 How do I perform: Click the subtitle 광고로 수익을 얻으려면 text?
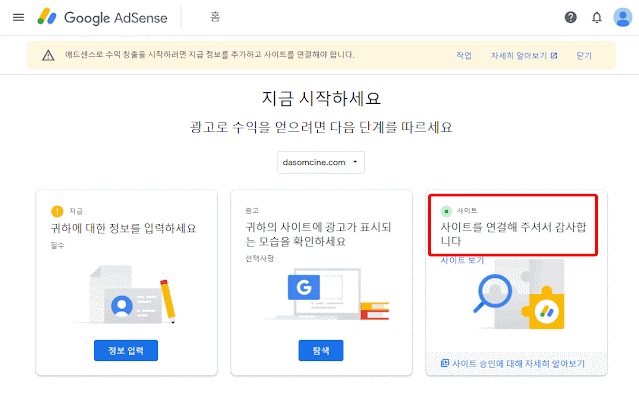tap(321, 127)
